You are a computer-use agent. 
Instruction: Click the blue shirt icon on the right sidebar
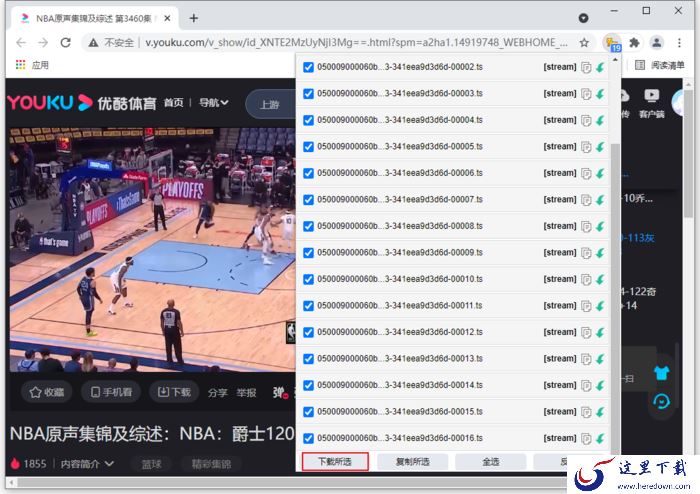click(x=661, y=373)
